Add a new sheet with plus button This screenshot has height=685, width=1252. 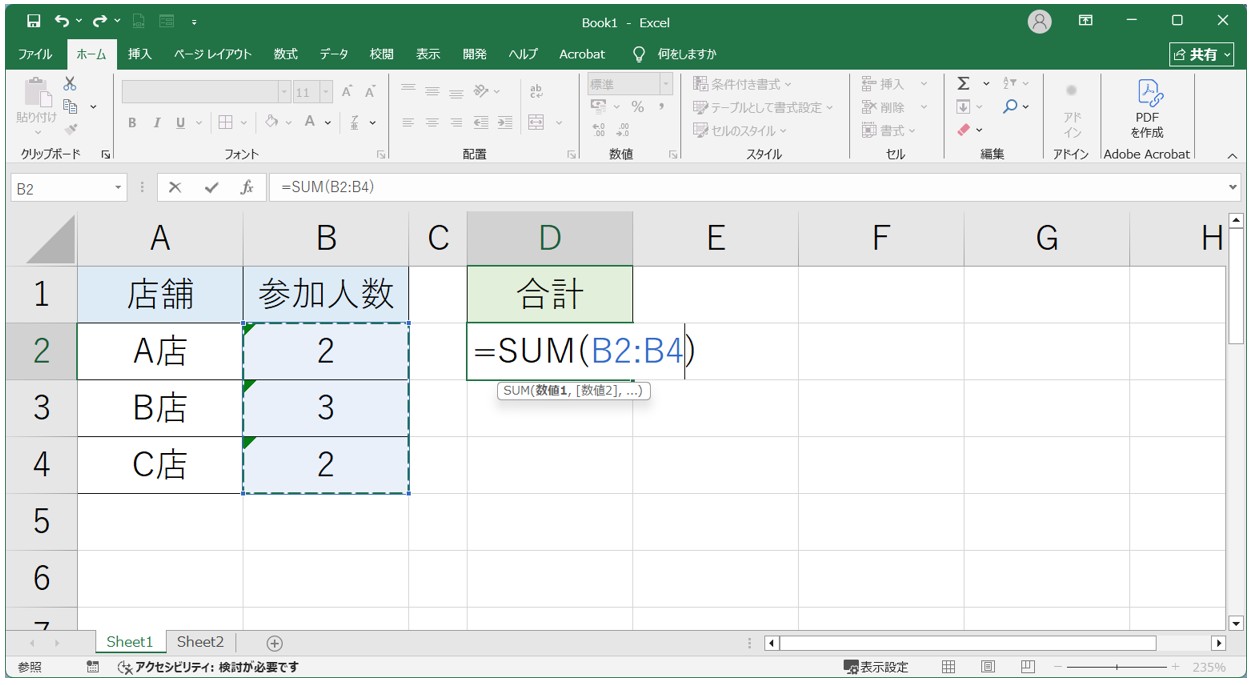(274, 643)
